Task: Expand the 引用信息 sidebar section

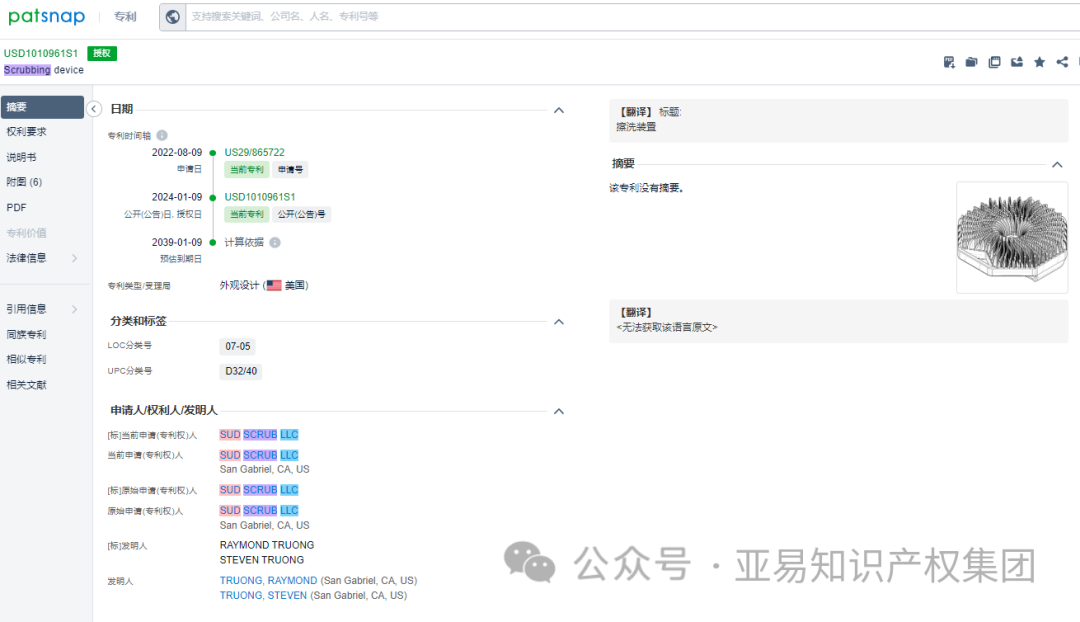Action: [x=40, y=308]
